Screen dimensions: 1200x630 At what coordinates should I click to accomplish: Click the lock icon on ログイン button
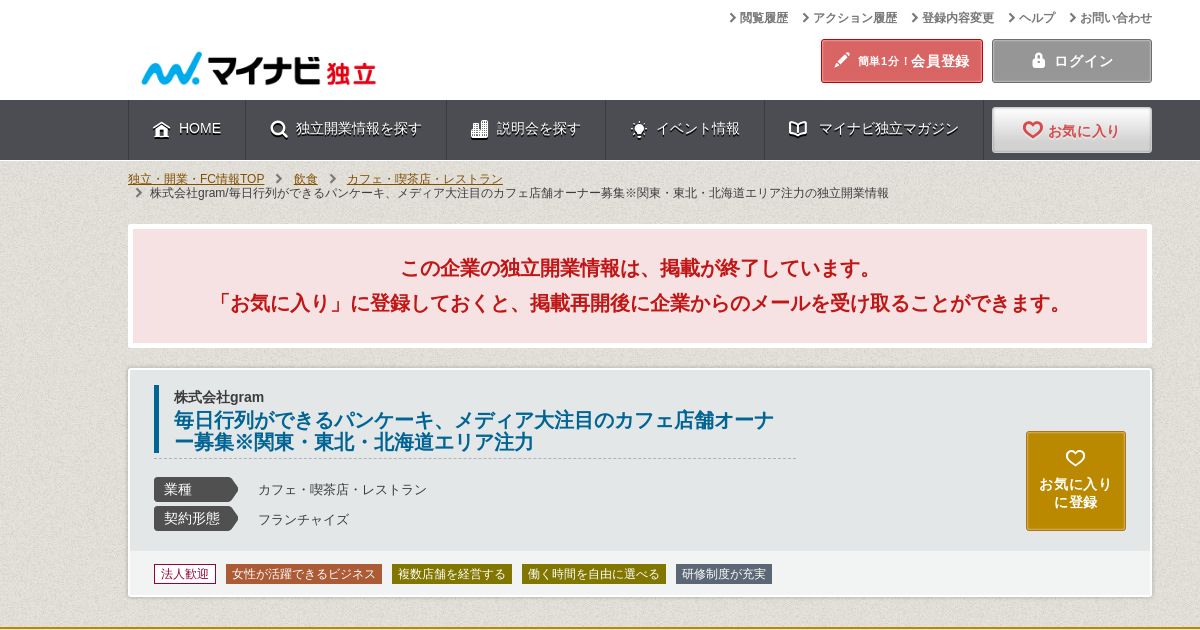pyautogui.click(x=1038, y=60)
